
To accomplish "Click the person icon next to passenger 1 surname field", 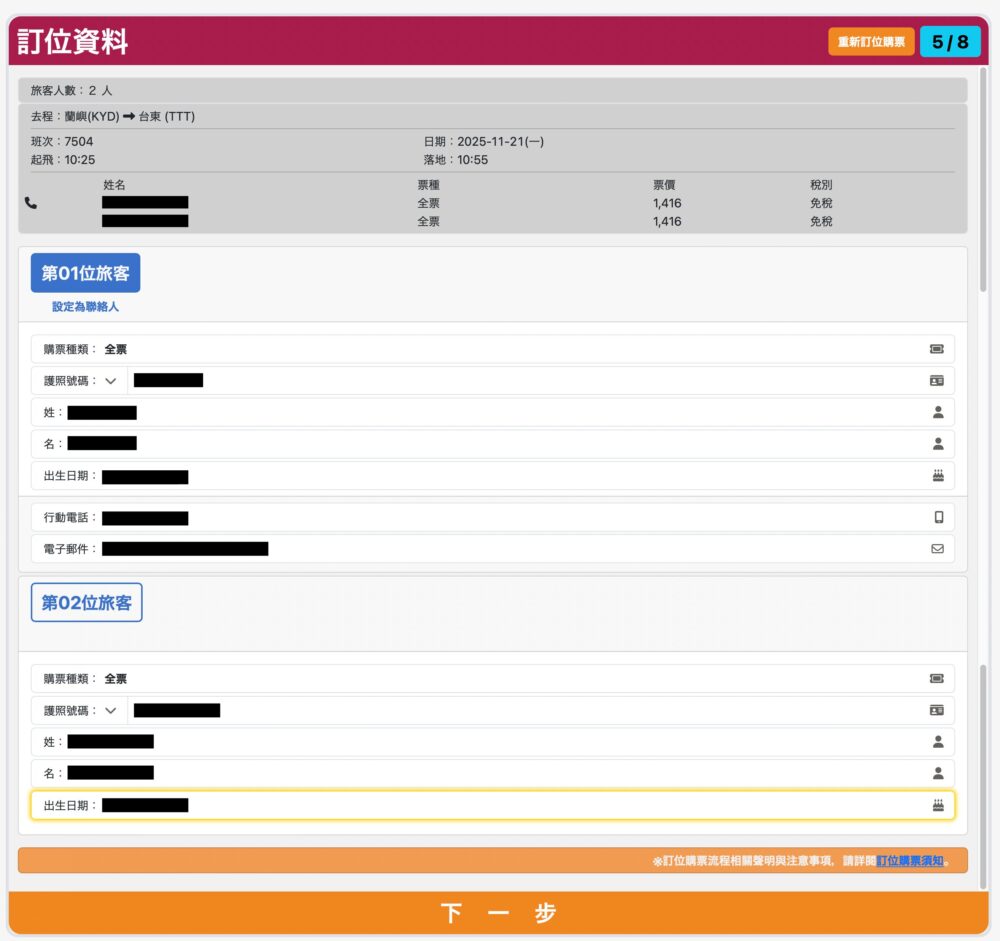I will [x=936, y=412].
